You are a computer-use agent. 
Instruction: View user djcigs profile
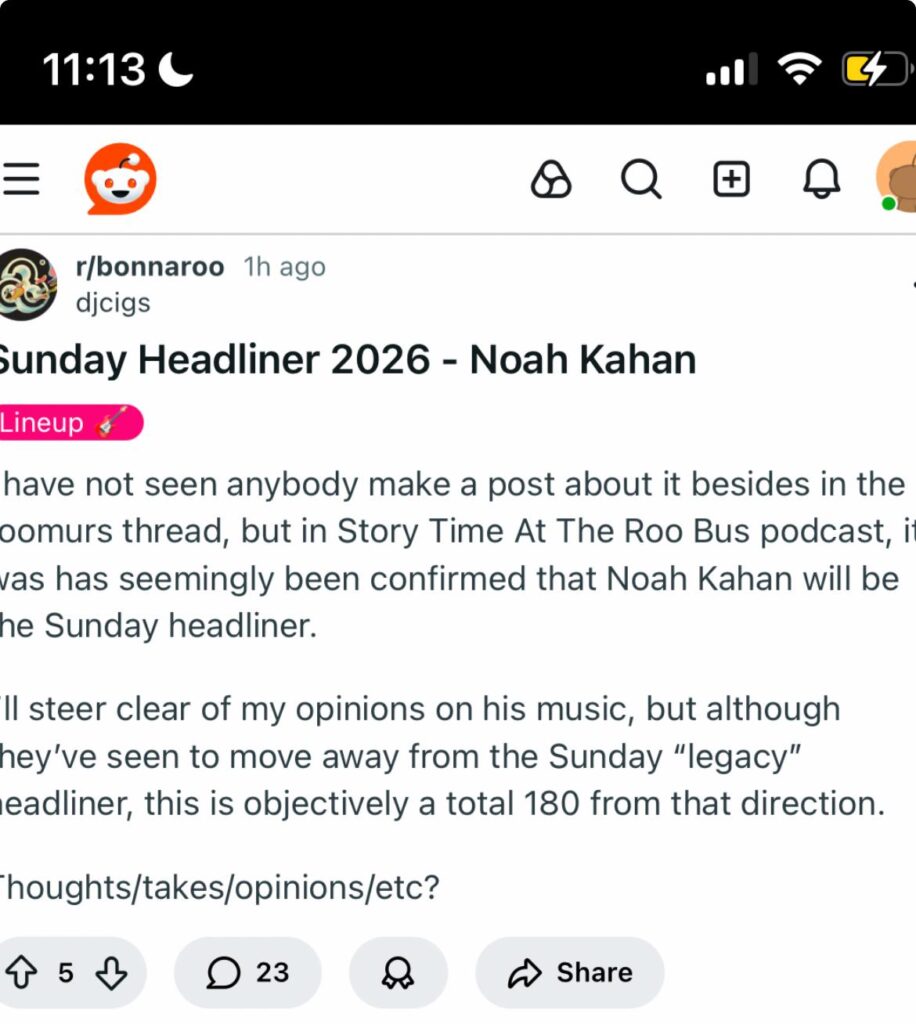pyautogui.click(x=113, y=301)
